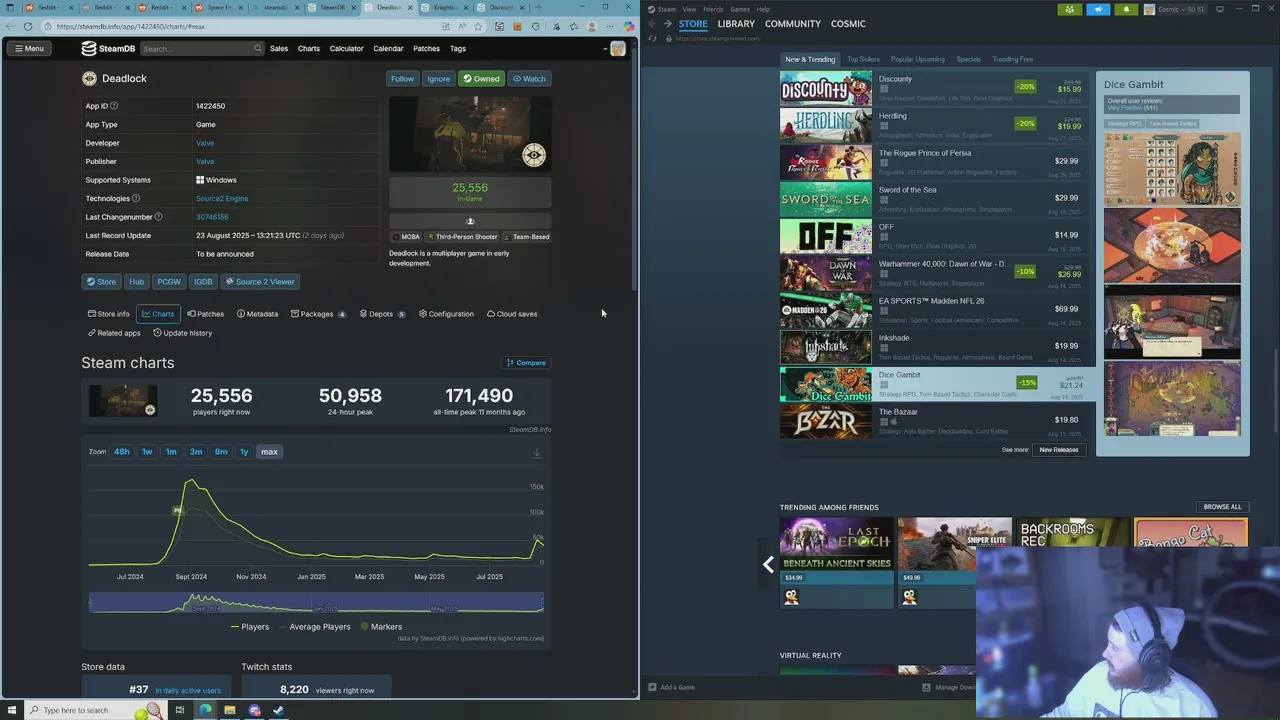Open File Explorer from taskbar
This screenshot has height=720, width=1280.
[229, 710]
